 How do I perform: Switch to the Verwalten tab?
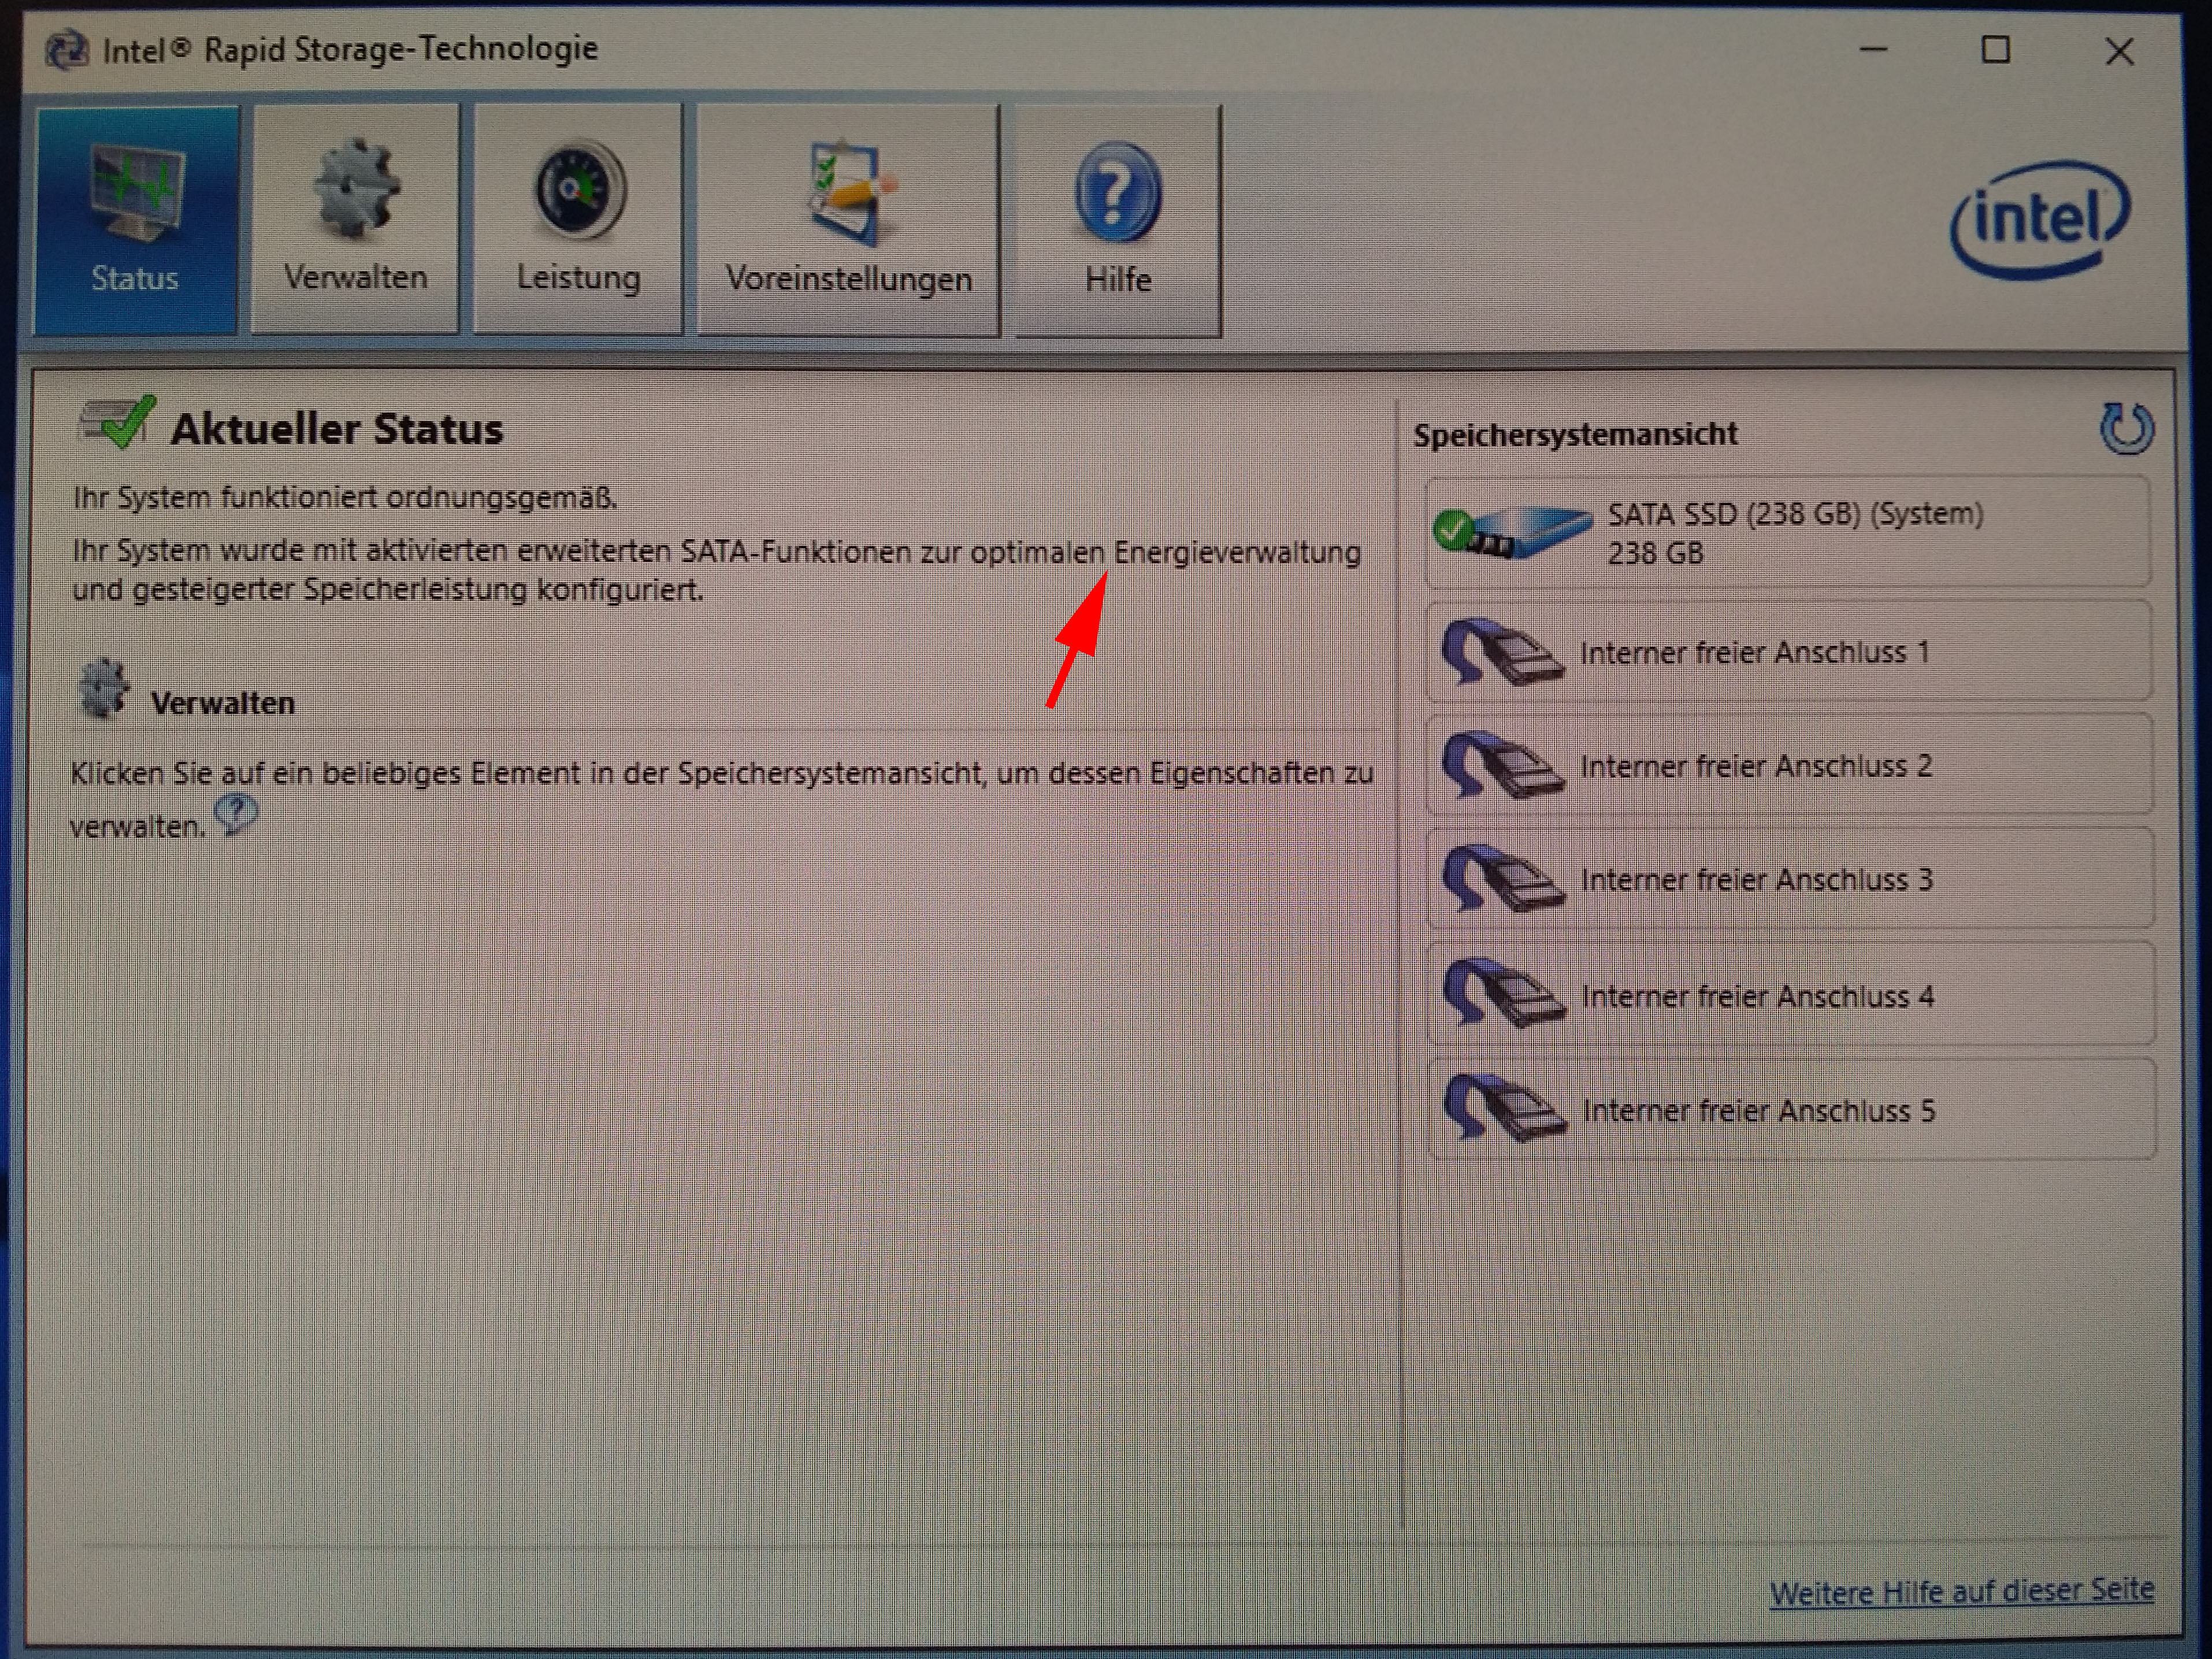355,220
